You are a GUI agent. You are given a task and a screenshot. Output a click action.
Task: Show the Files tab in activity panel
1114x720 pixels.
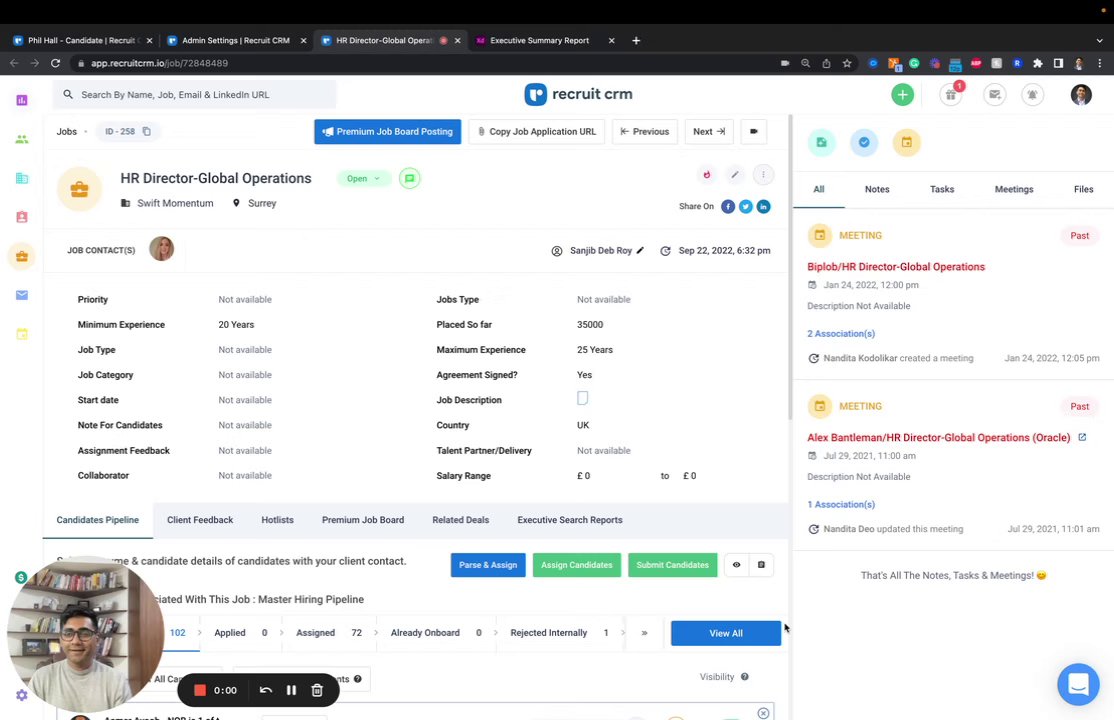pyautogui.click(x=1083, y=189)
